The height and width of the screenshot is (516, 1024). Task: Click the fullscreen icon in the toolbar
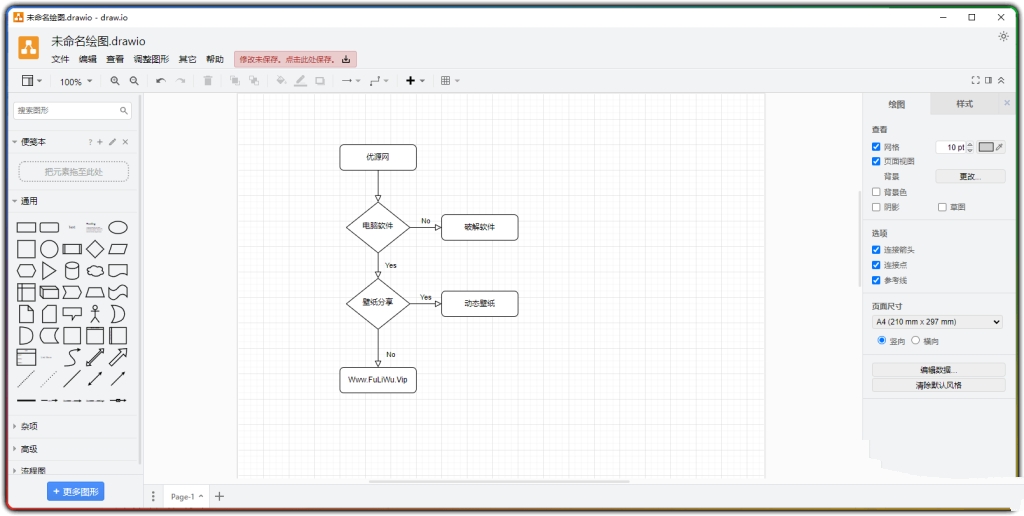pos(975,81)
